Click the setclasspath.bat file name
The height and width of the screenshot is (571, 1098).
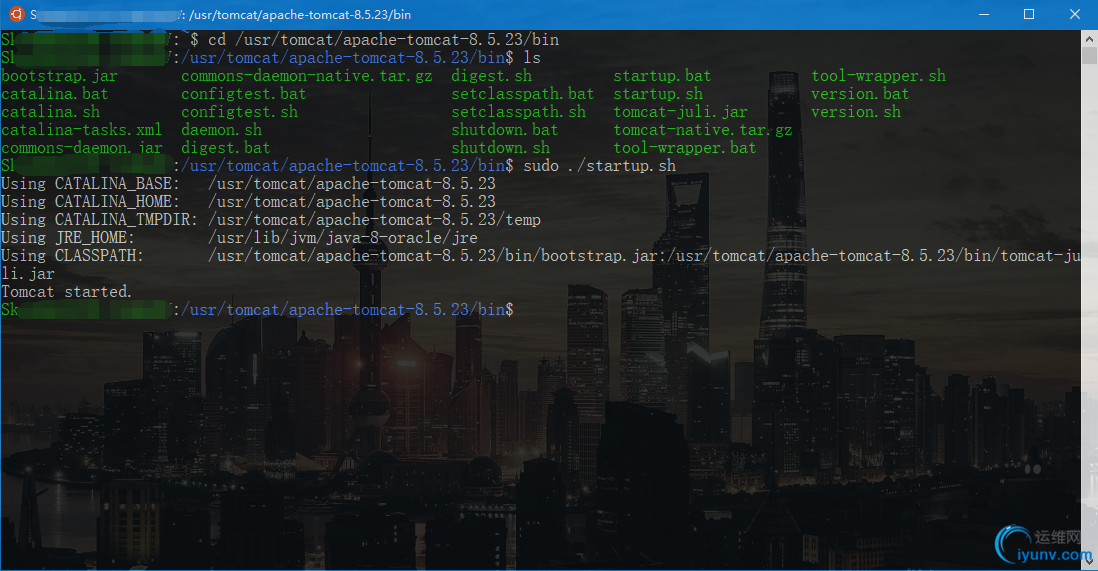coord(522,94)
